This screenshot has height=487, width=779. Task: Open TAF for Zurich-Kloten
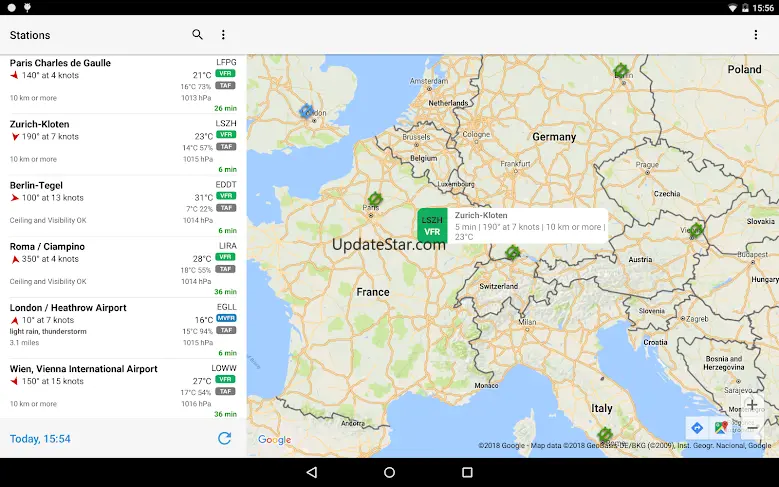226,147
